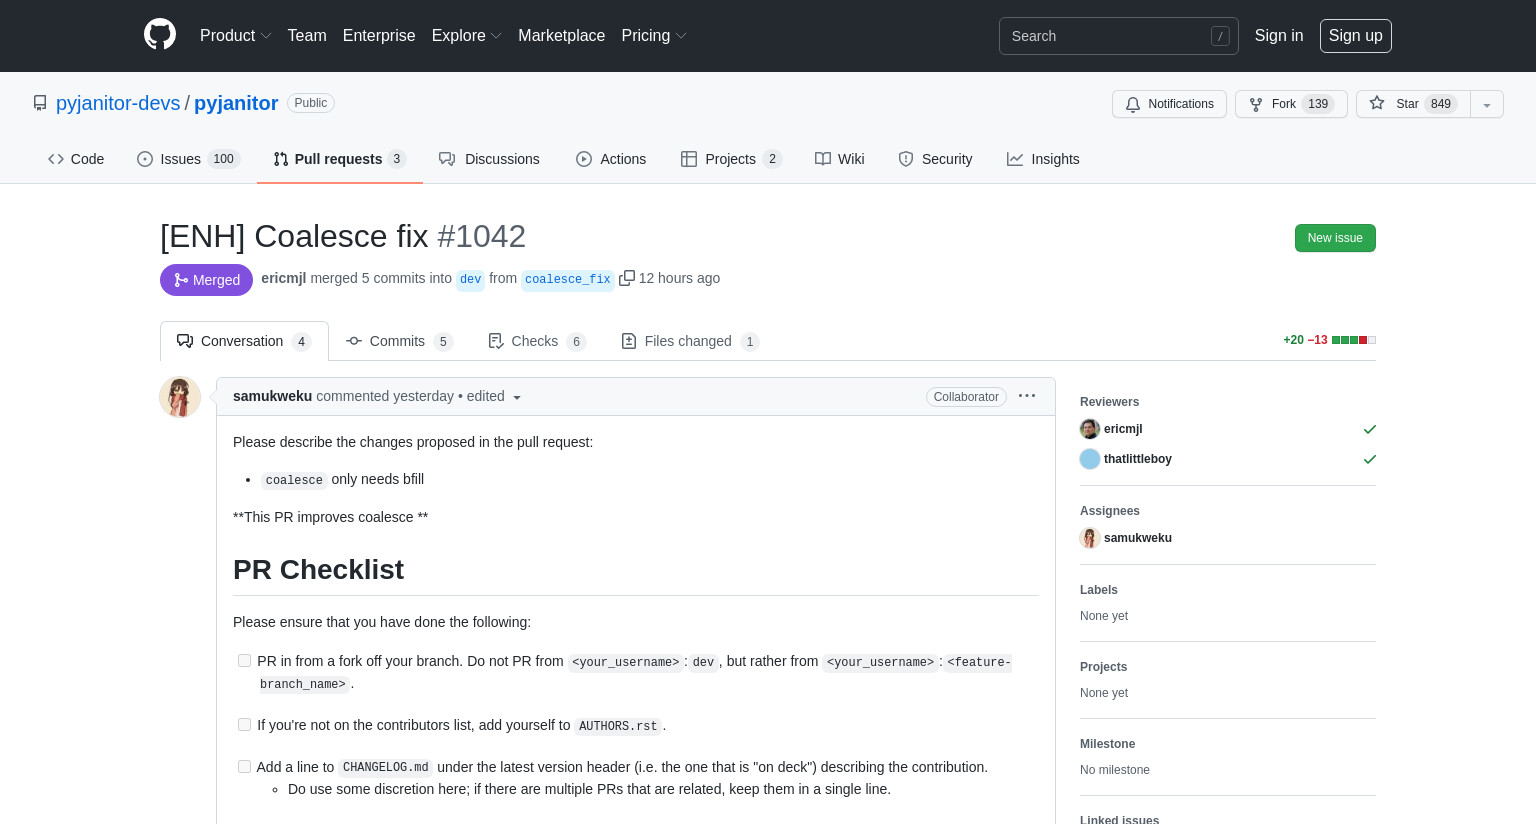
Task: Open the Security tab
Action: pyautogui.click(x=935, y=159)
